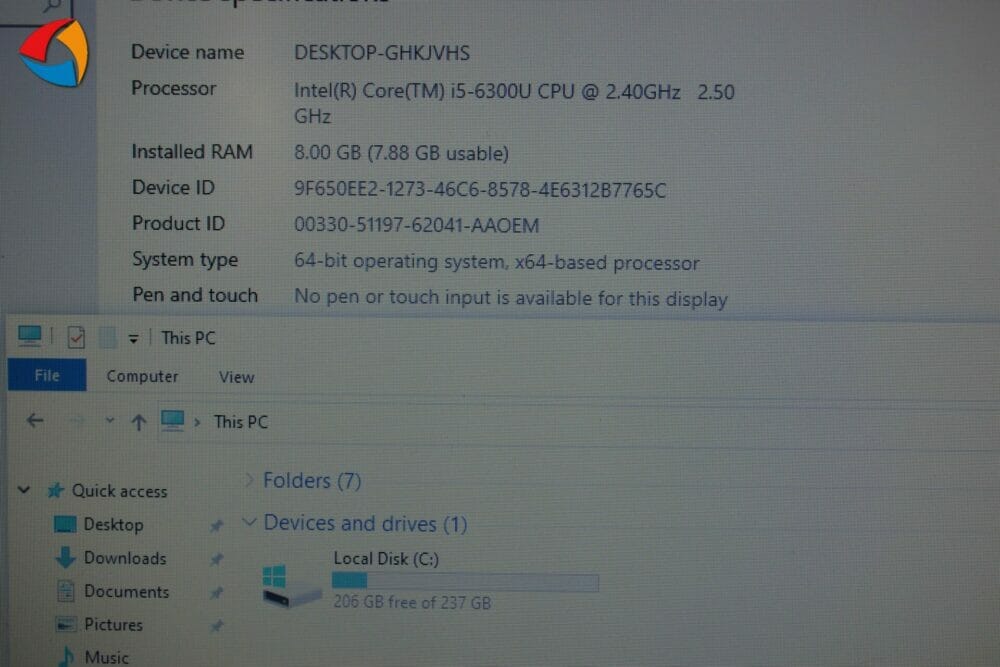Collapse the Devices and drives (1) group

pyautogui.click(x=249, y=522)
